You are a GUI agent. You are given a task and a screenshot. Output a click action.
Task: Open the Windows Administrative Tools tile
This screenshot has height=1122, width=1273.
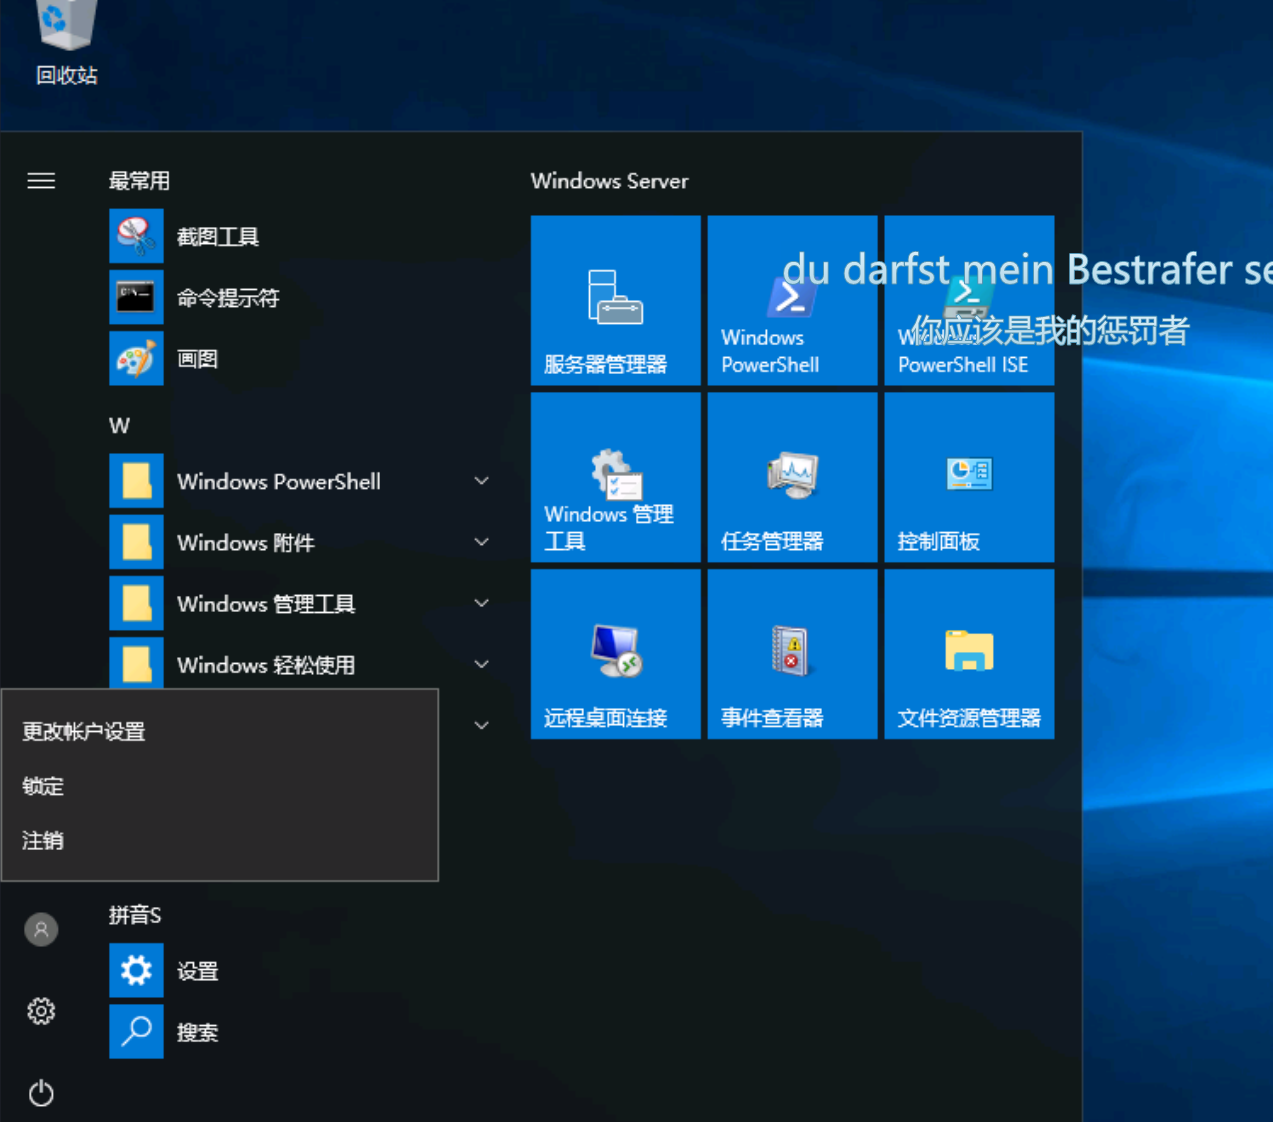tap(615, 477)
